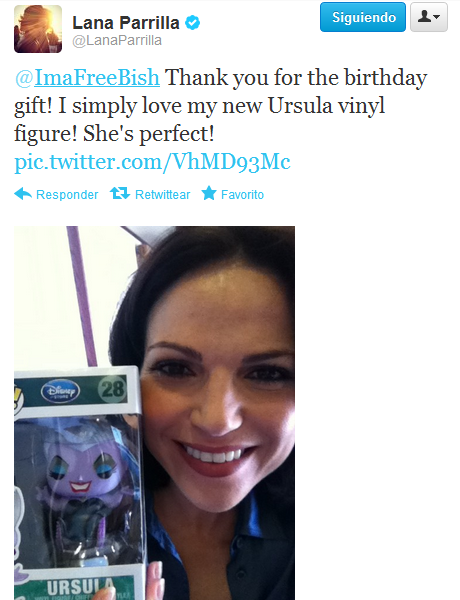Click the Ursula figure box in the photo
This screenshot has height=600, width=460.
[x=78, y=483]
